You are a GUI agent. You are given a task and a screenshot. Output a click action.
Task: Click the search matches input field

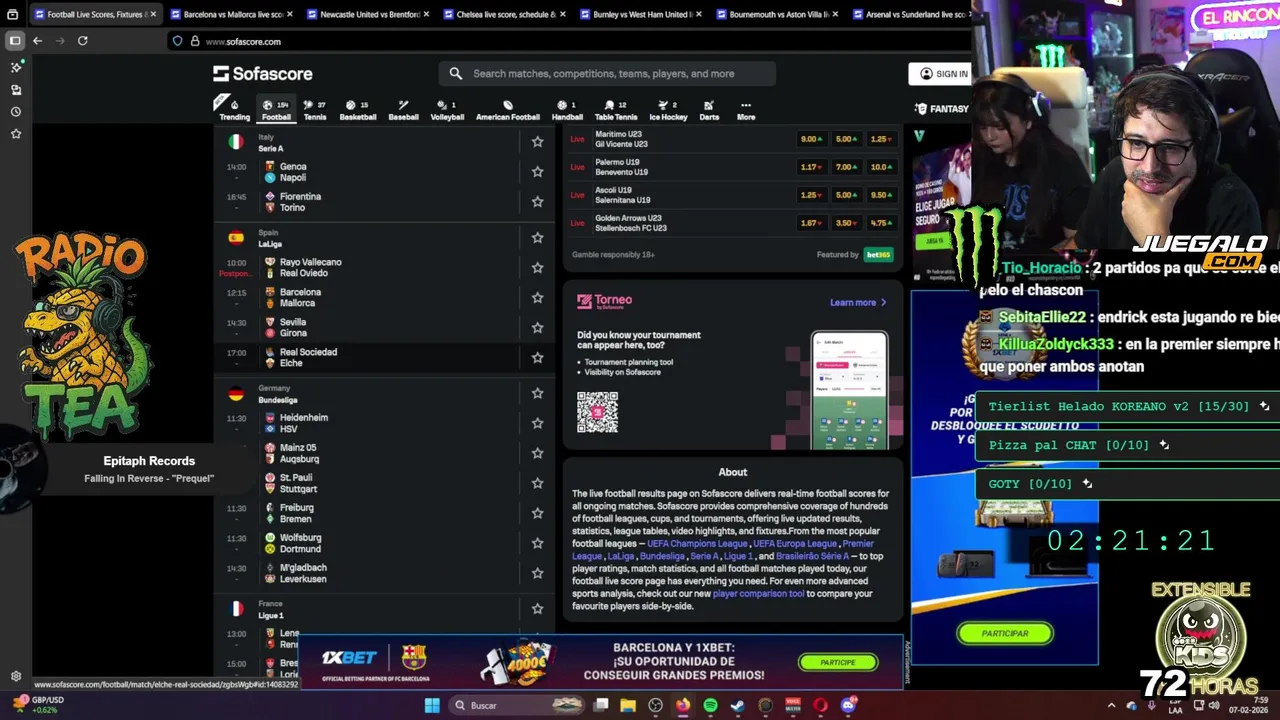[x=607, y=73]
